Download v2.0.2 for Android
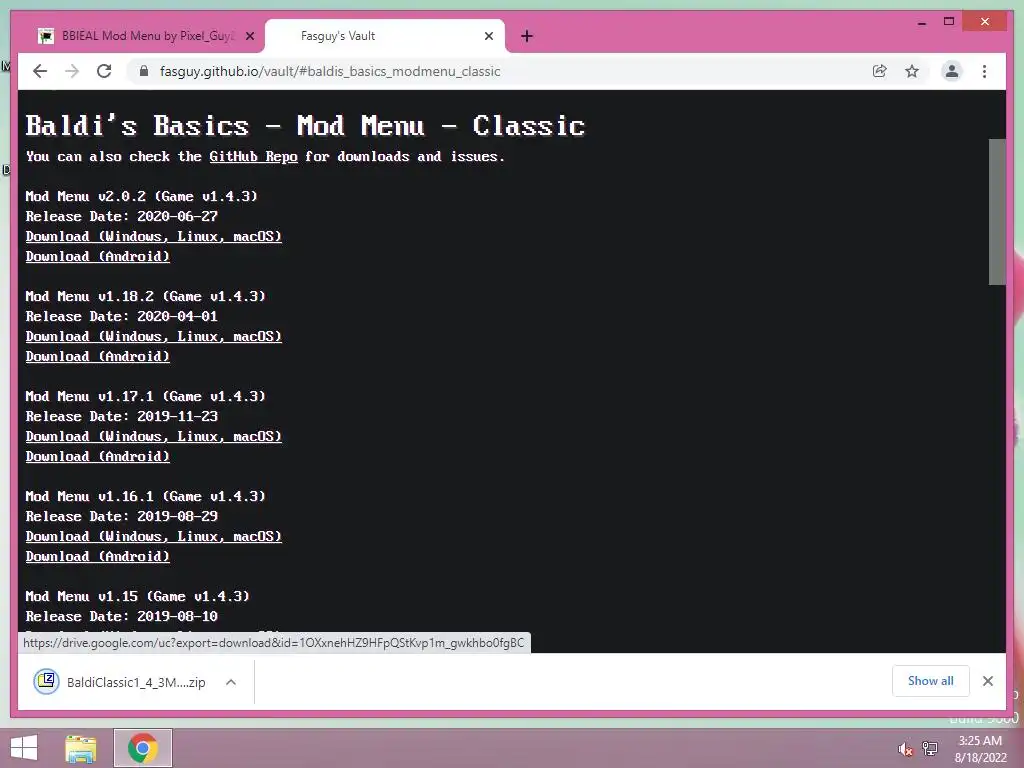The height and width of the screenshot is (768, 1024). (x=97, y=257)
